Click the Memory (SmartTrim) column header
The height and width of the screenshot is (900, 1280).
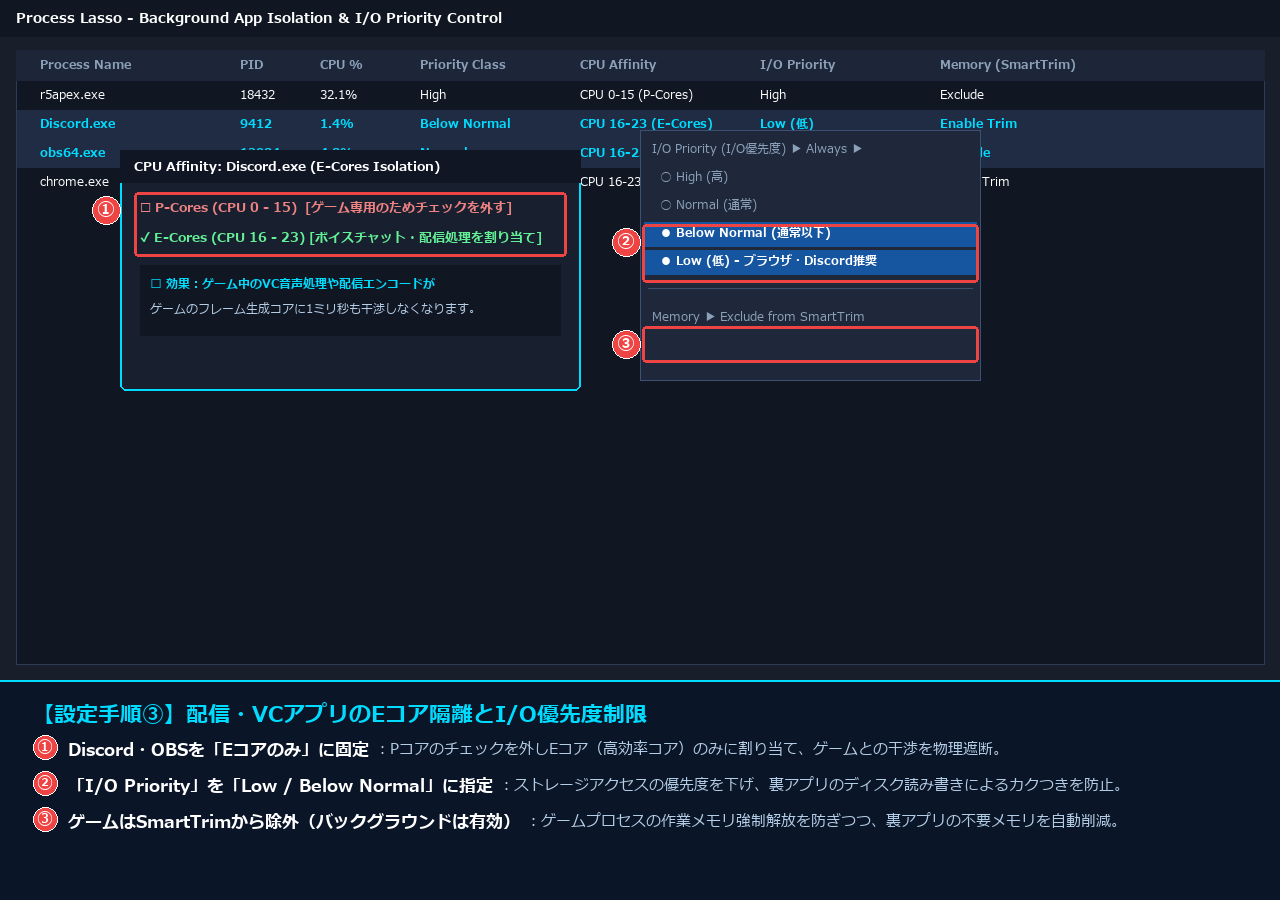tap(1008, 65)
